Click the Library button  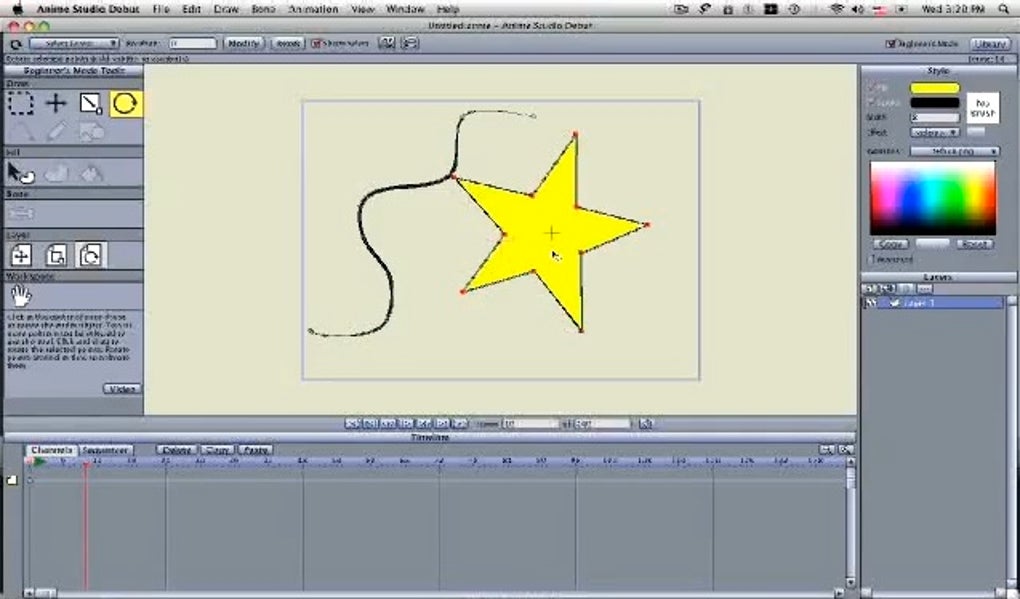(991, 44)
